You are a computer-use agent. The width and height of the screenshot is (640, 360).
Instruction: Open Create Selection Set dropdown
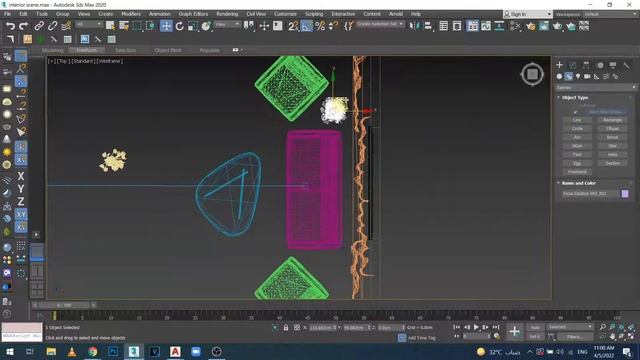point(380,24)
